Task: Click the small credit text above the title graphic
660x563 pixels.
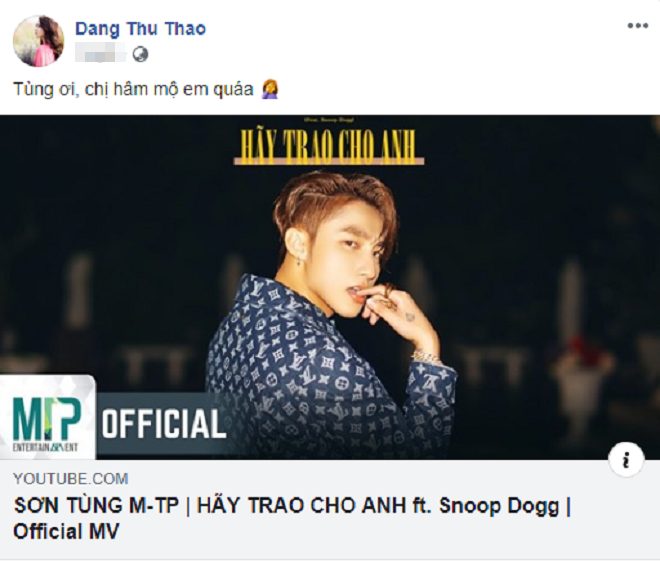Action: tap(328, 120)
